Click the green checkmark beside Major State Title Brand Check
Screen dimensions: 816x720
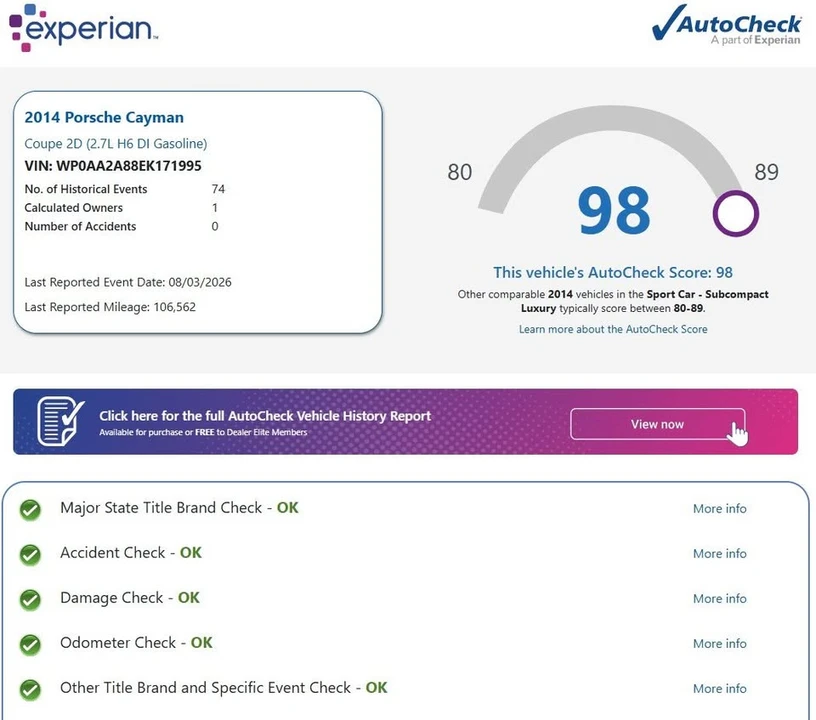pyautogui.click(x=30, y=509)
